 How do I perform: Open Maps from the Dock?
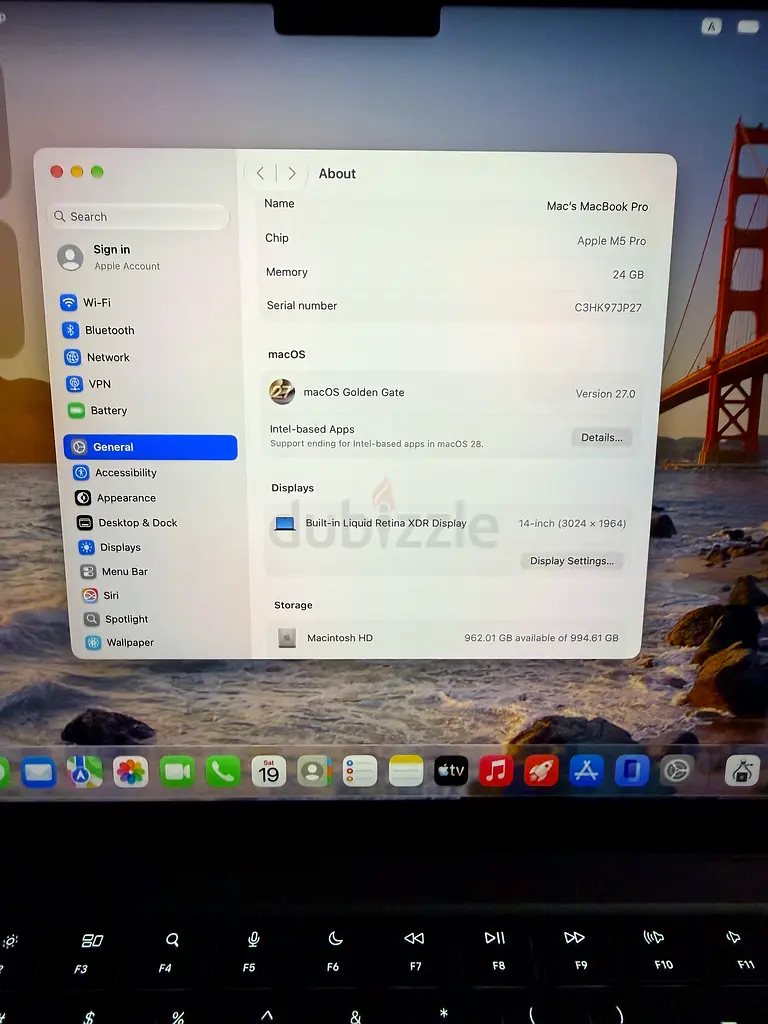pyautogui.click(x=84, y=772)
